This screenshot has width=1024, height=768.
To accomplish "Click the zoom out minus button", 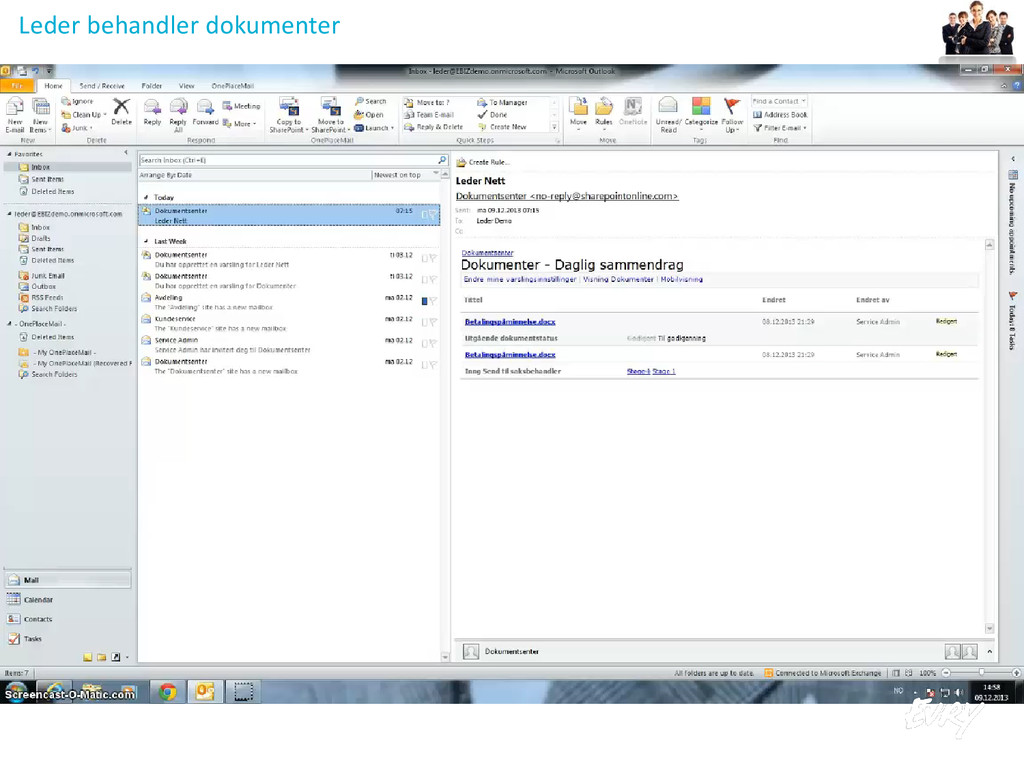I will click(946, 673).
